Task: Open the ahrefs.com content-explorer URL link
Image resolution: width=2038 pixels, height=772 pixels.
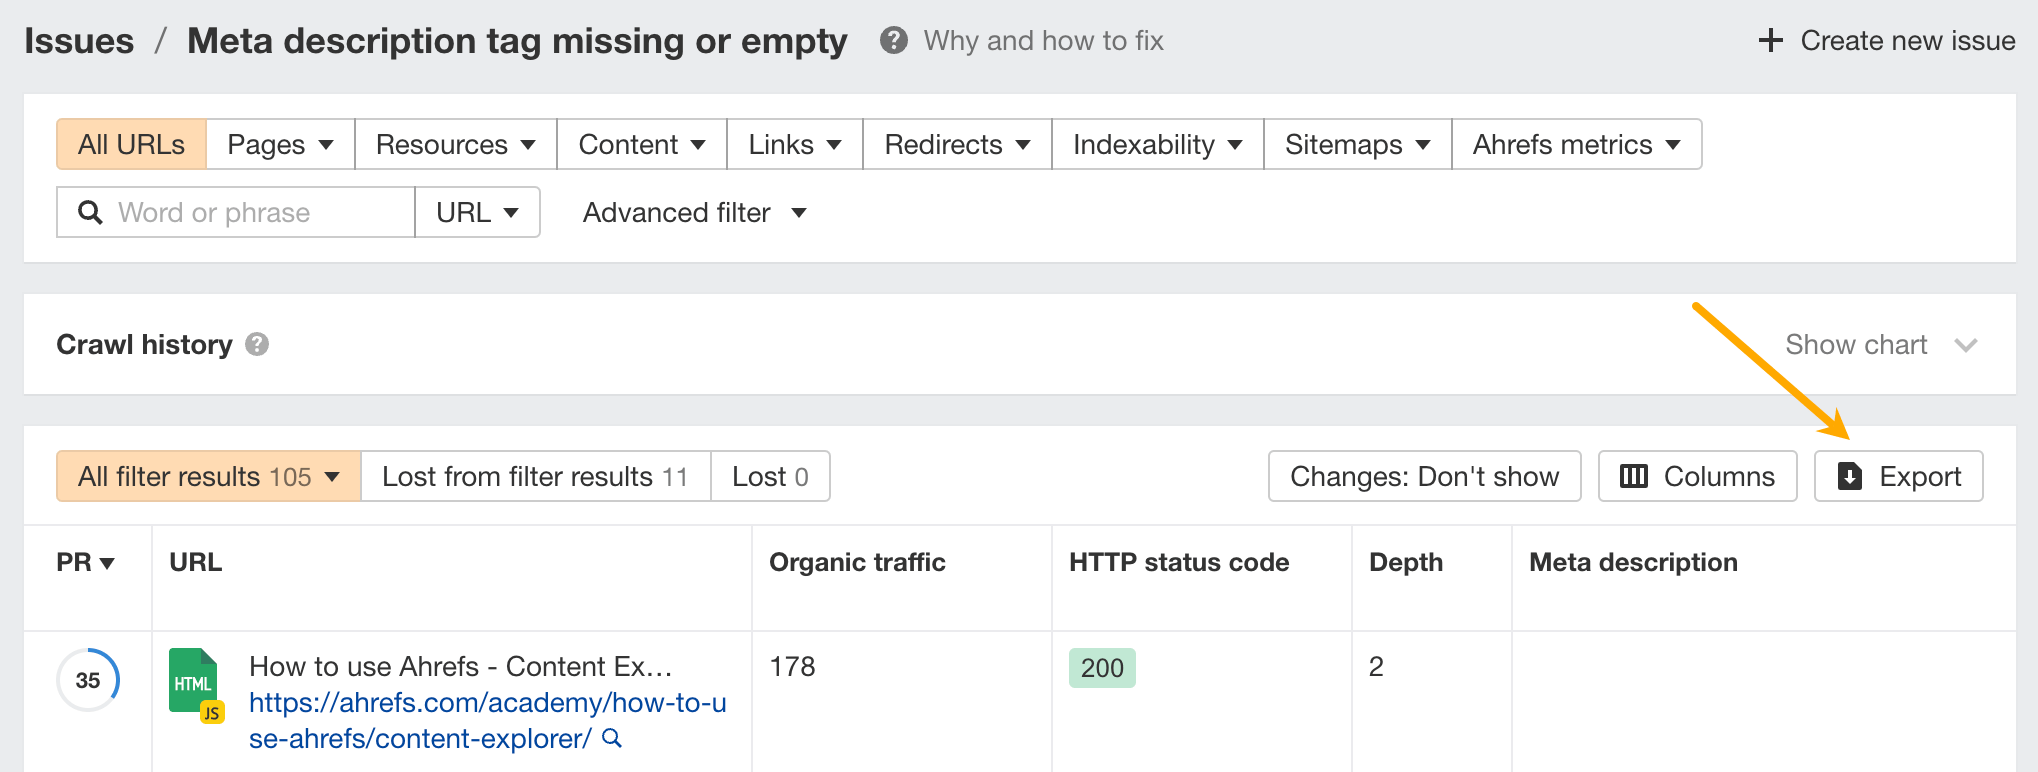Action: click(x=488, y=721)
